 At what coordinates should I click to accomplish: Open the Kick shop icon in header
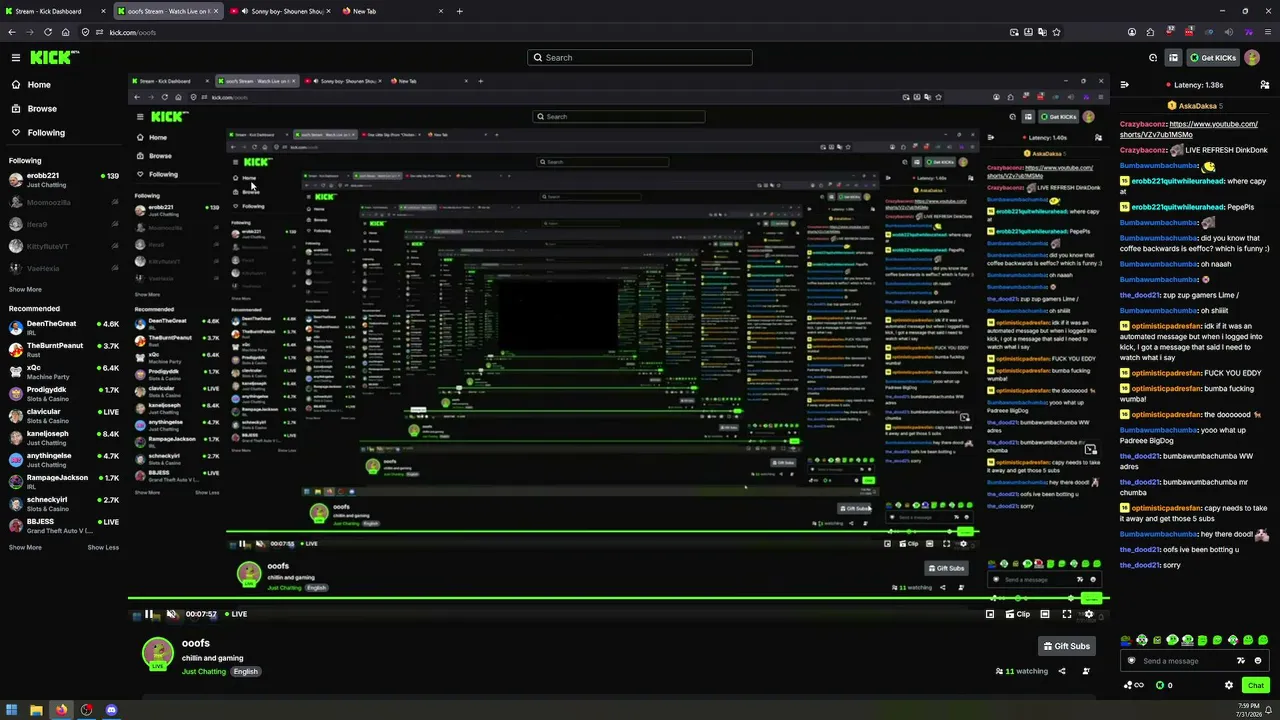(x=1174, y=58)
